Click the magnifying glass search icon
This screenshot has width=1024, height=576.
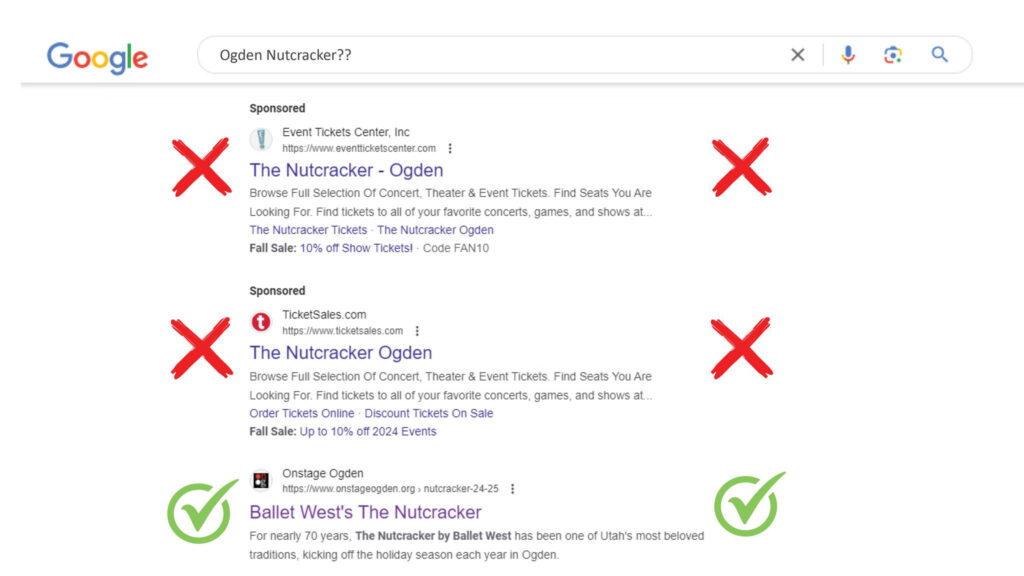pos(939,54)
